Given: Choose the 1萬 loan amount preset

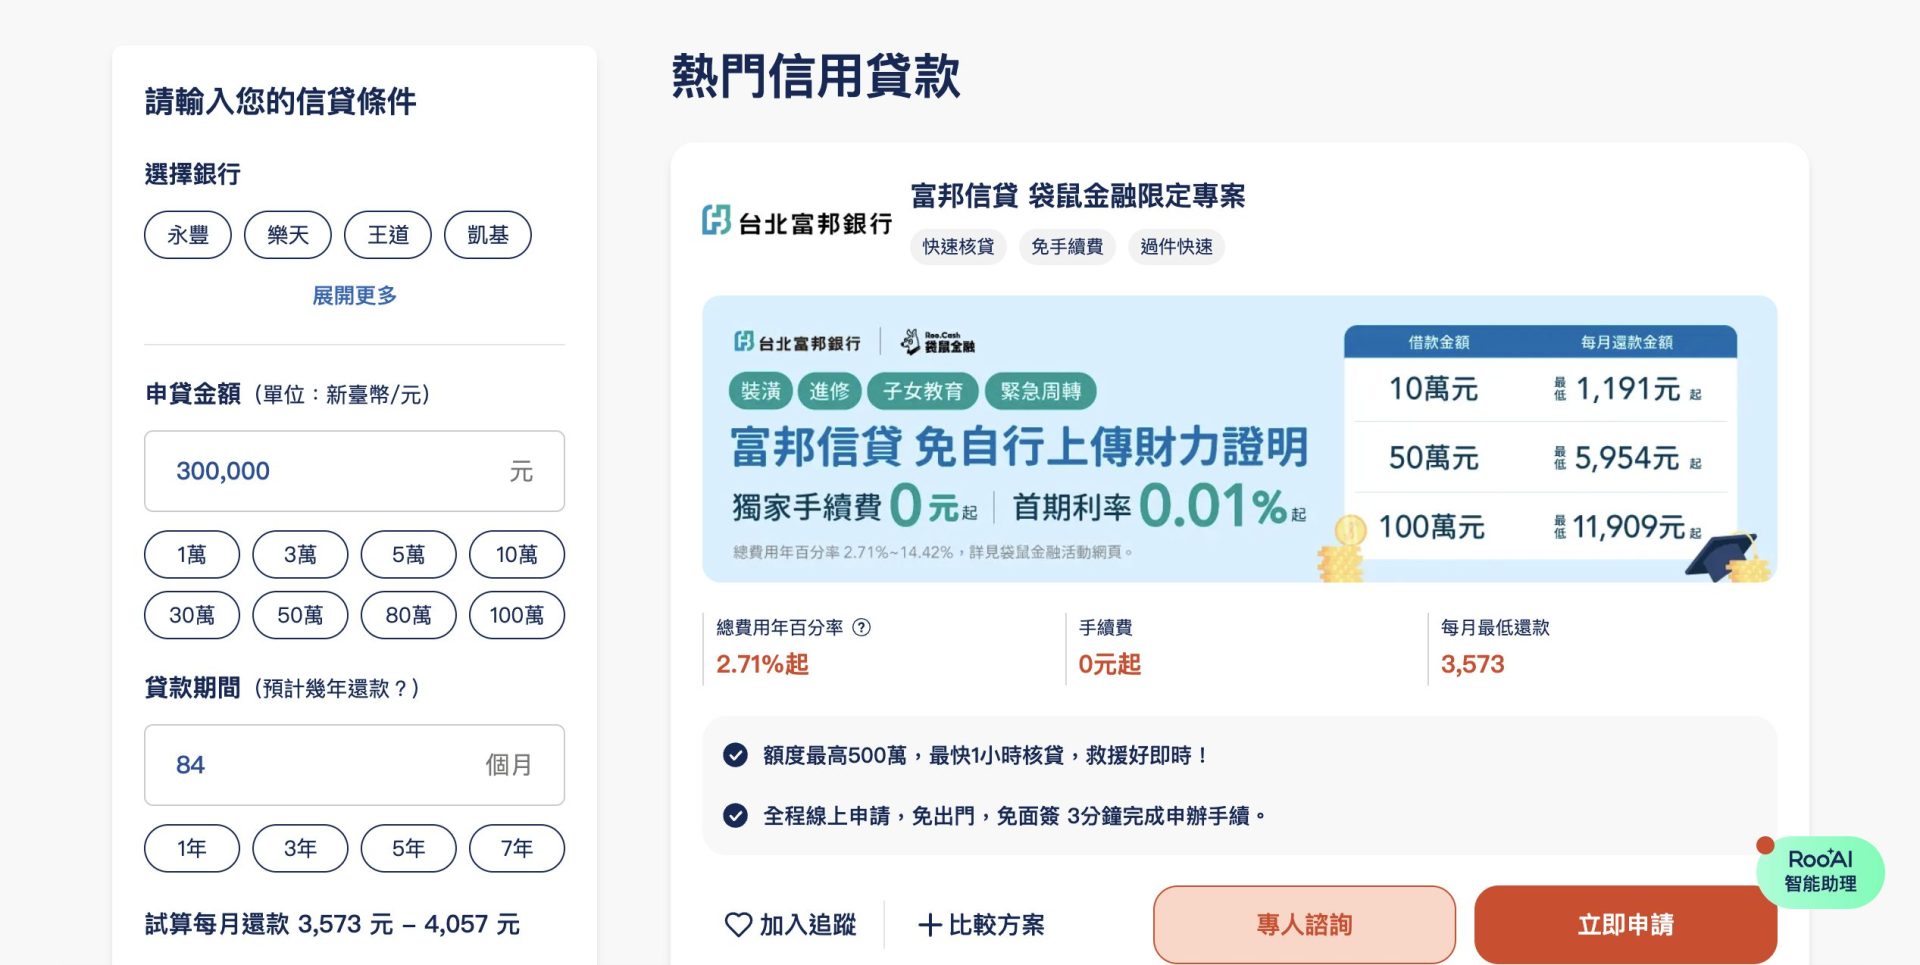Looking at the screenshot, I should [x=192, y=554].
